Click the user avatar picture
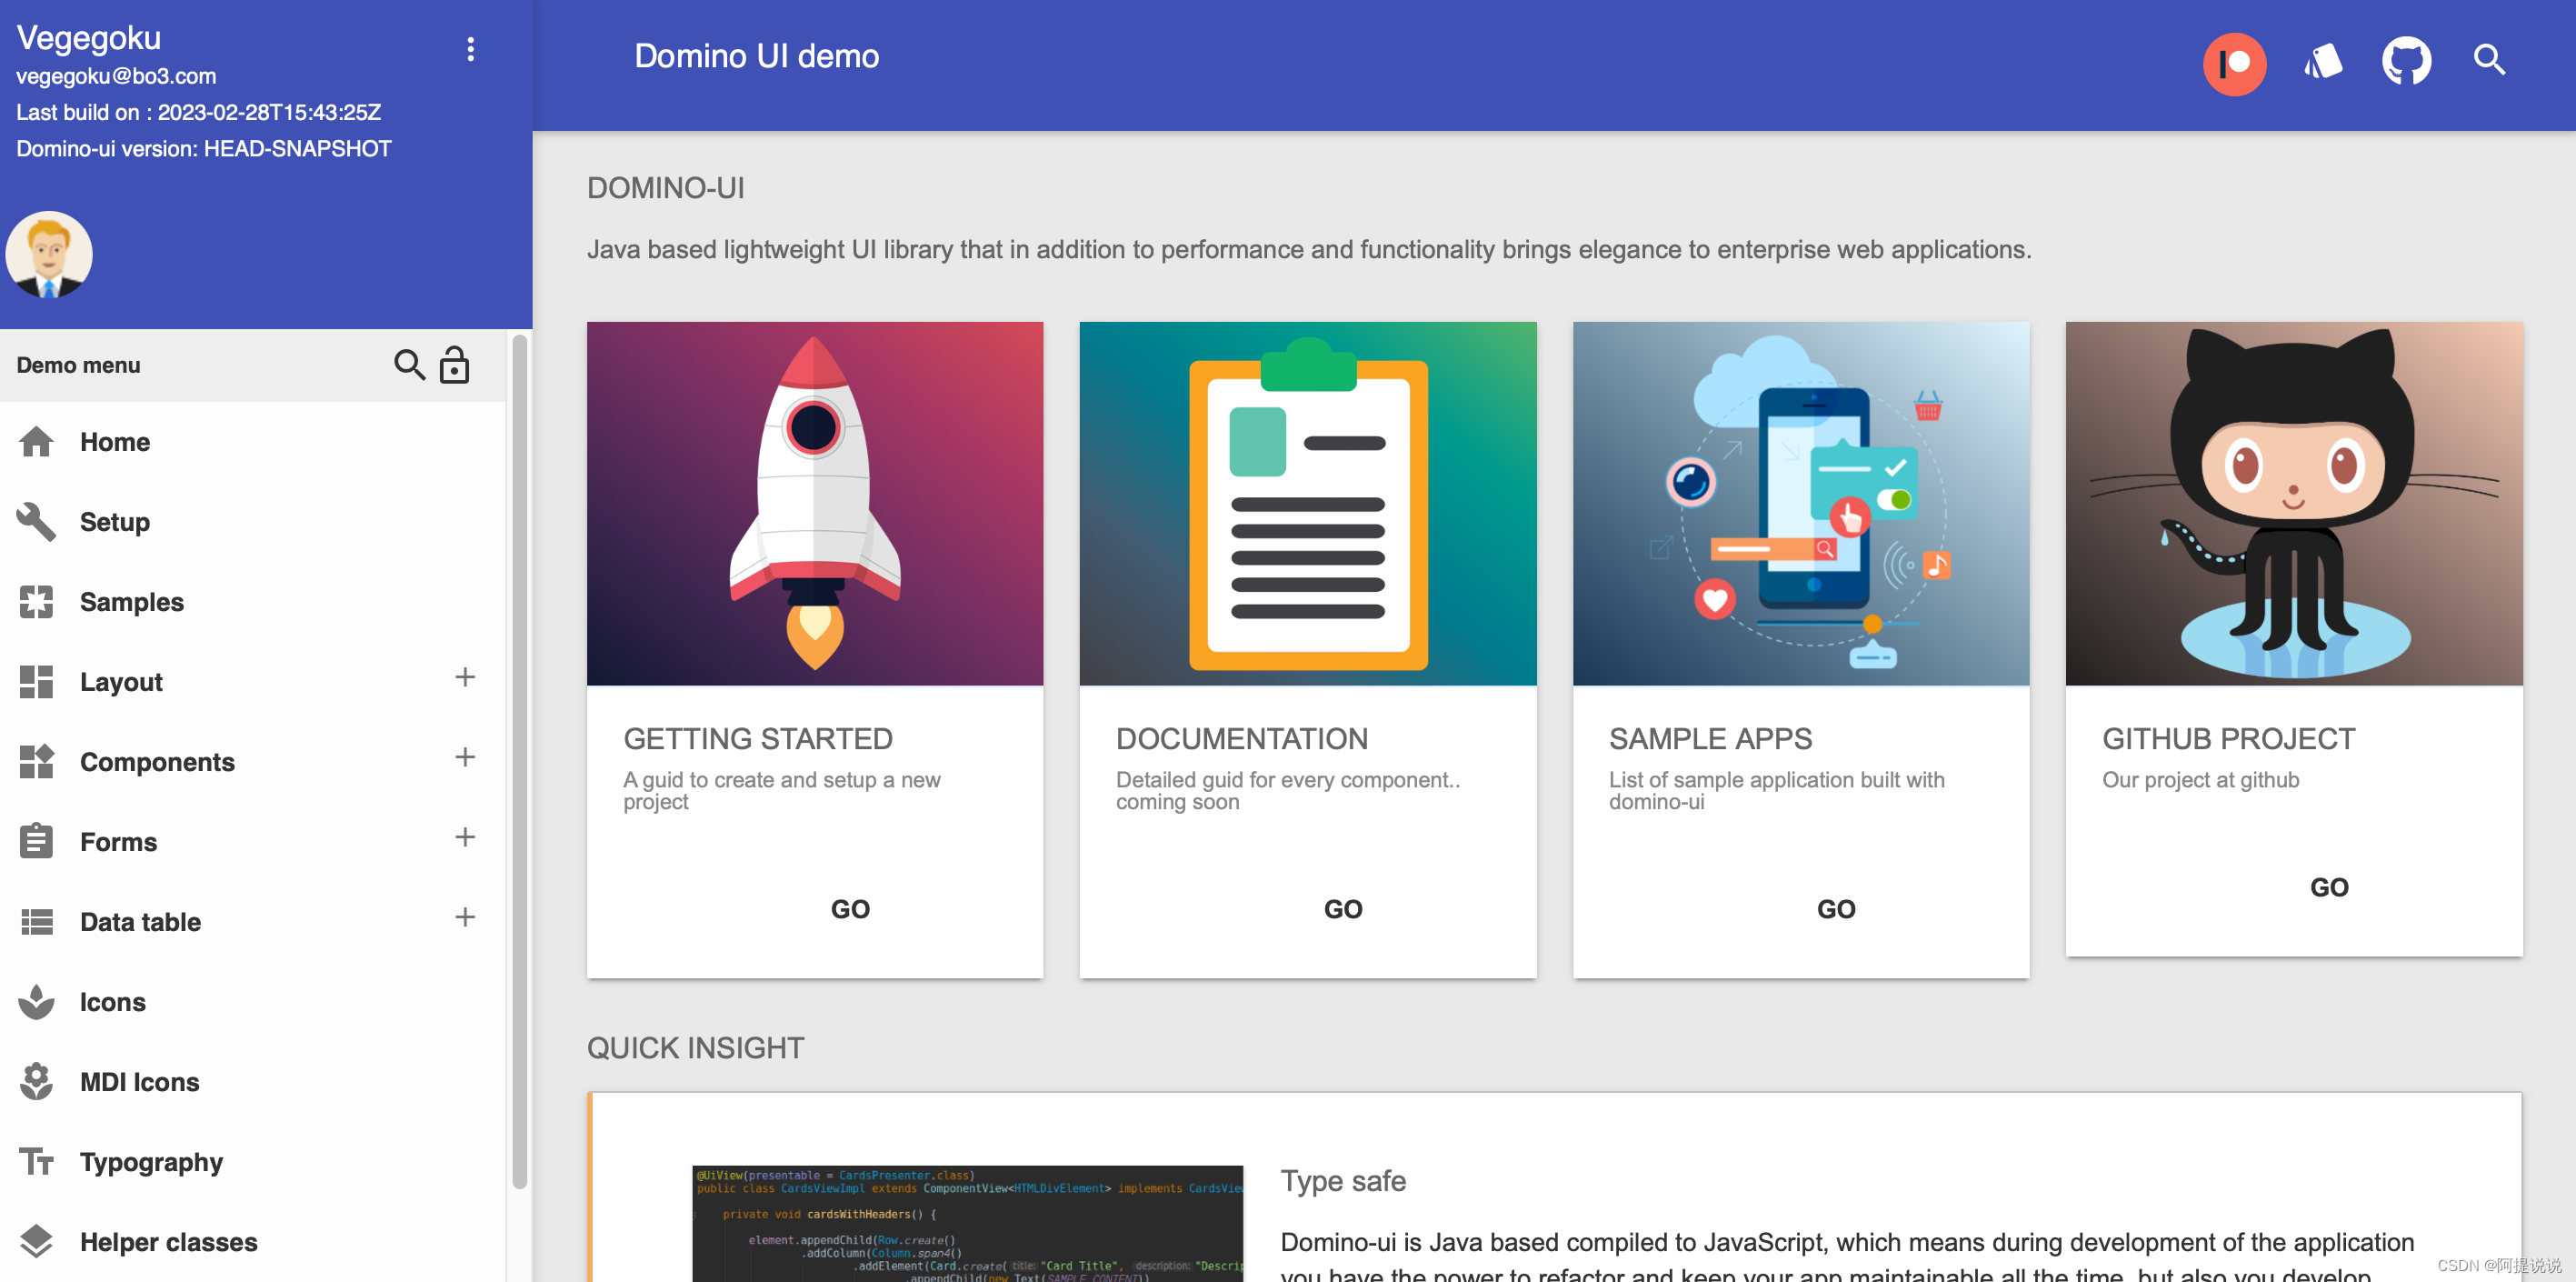Image resolution: width=2576 pixels, height=1282 pixels. pos(49,254)
